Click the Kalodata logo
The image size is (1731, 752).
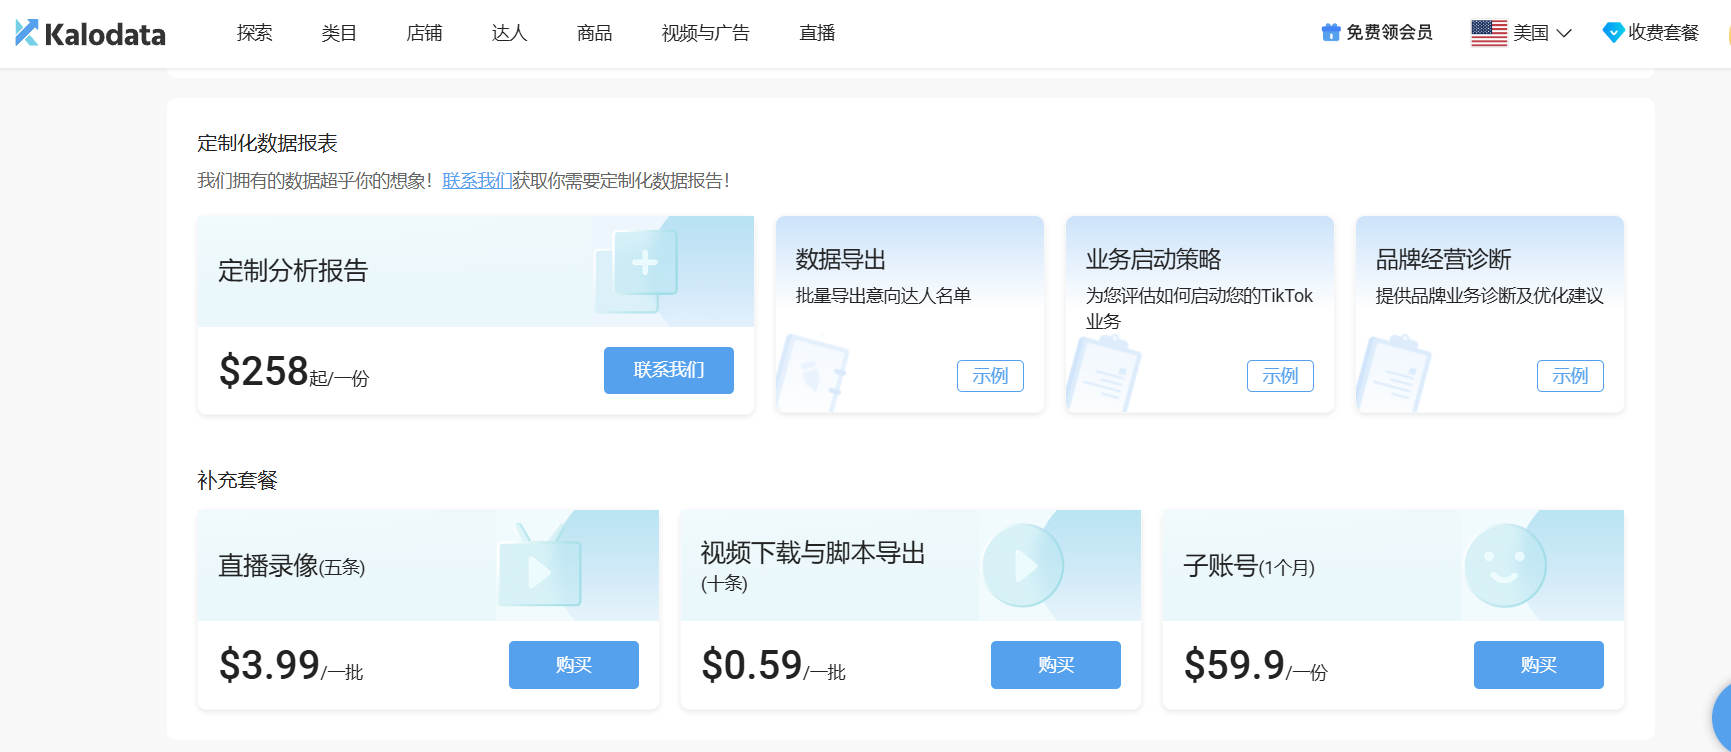point(91,33)
